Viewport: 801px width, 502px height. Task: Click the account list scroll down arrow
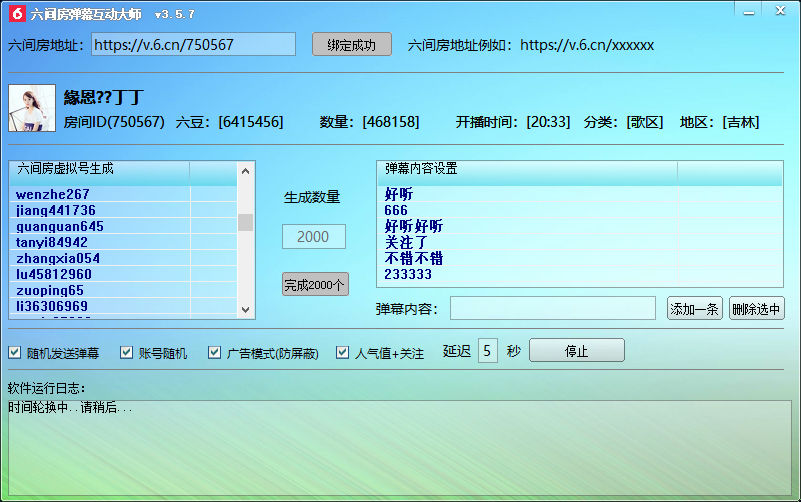[x=245, y=309]
